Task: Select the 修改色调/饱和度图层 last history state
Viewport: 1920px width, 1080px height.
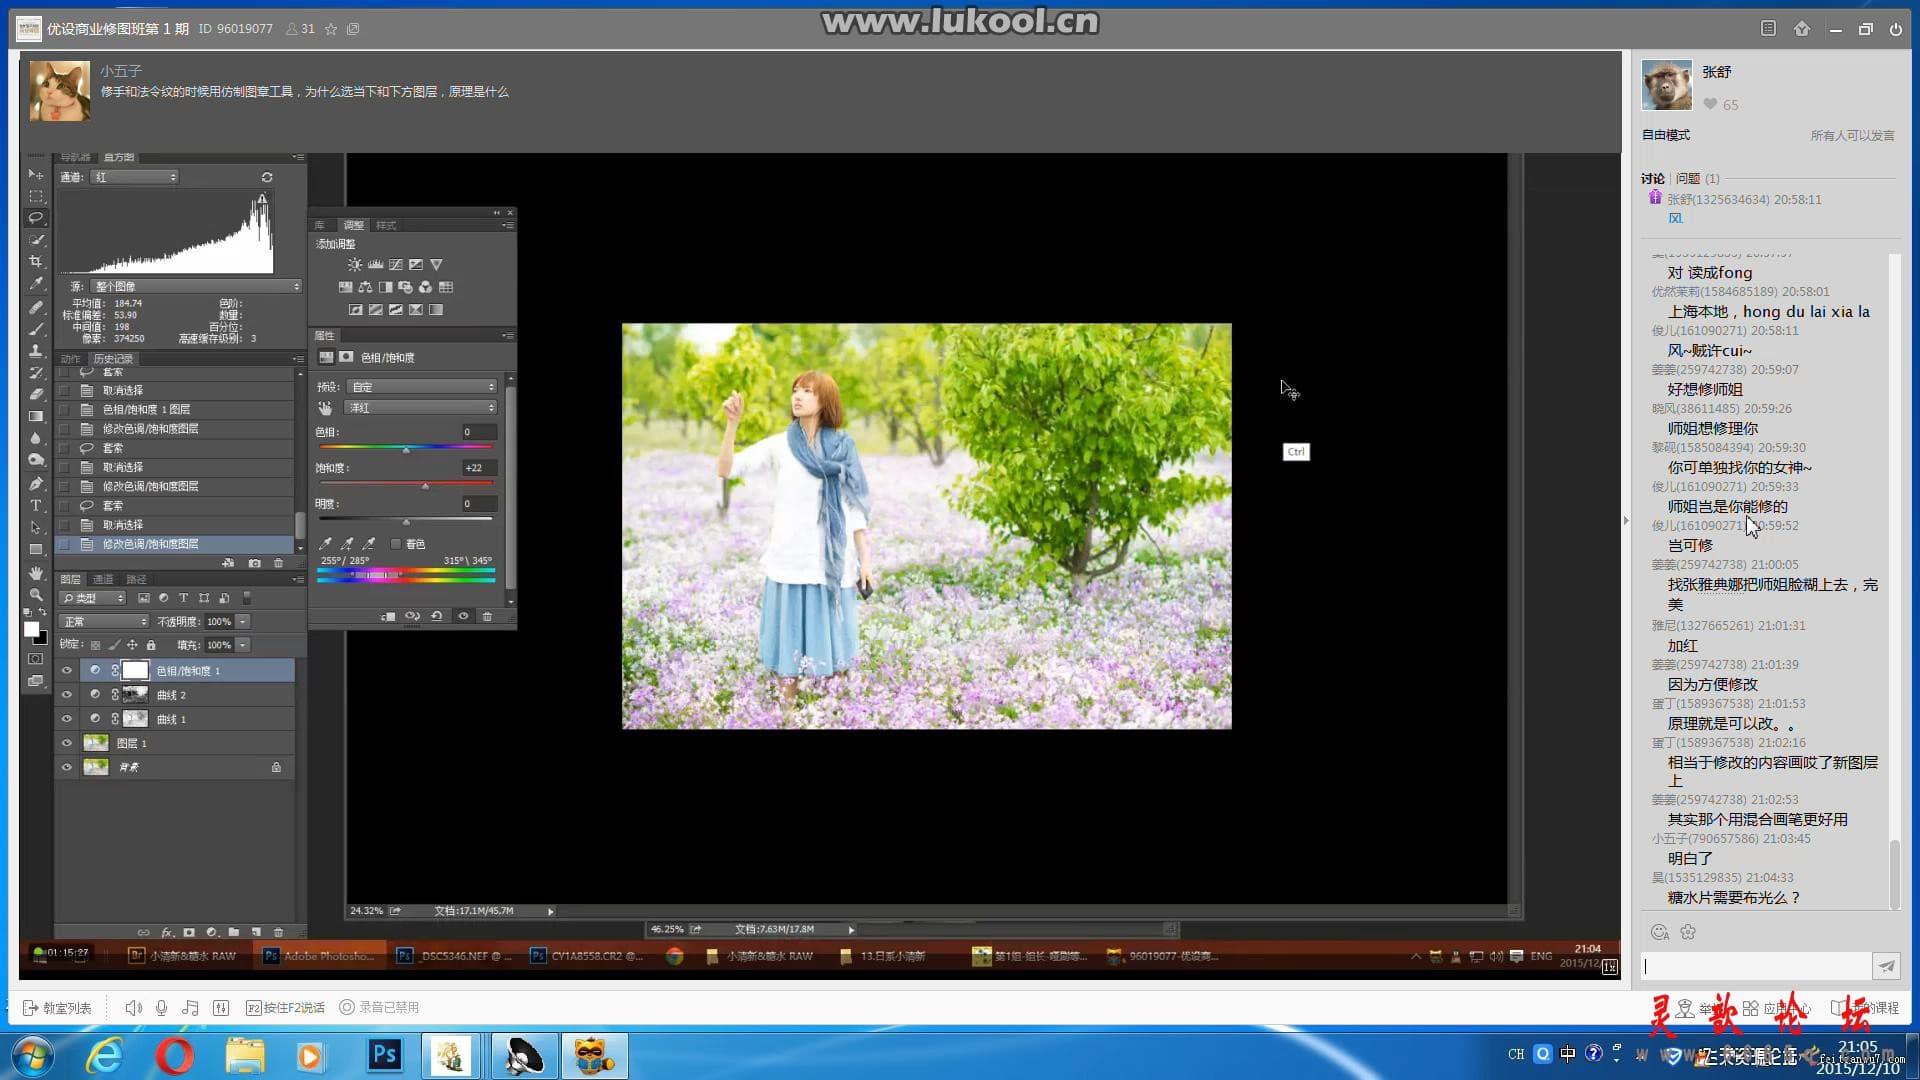Action: [175, 544]
